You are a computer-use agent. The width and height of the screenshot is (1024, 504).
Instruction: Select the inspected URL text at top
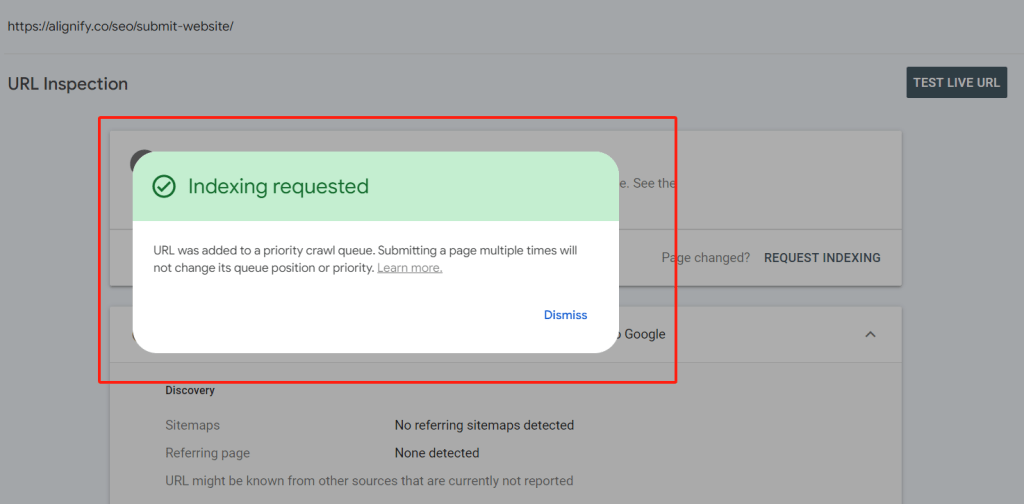coord(121,27)
